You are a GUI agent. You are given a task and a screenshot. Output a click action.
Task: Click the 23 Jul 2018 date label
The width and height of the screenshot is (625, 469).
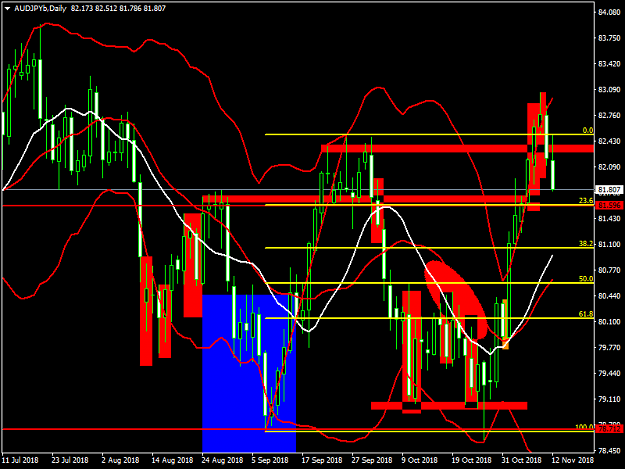click(x=70, y=460)
